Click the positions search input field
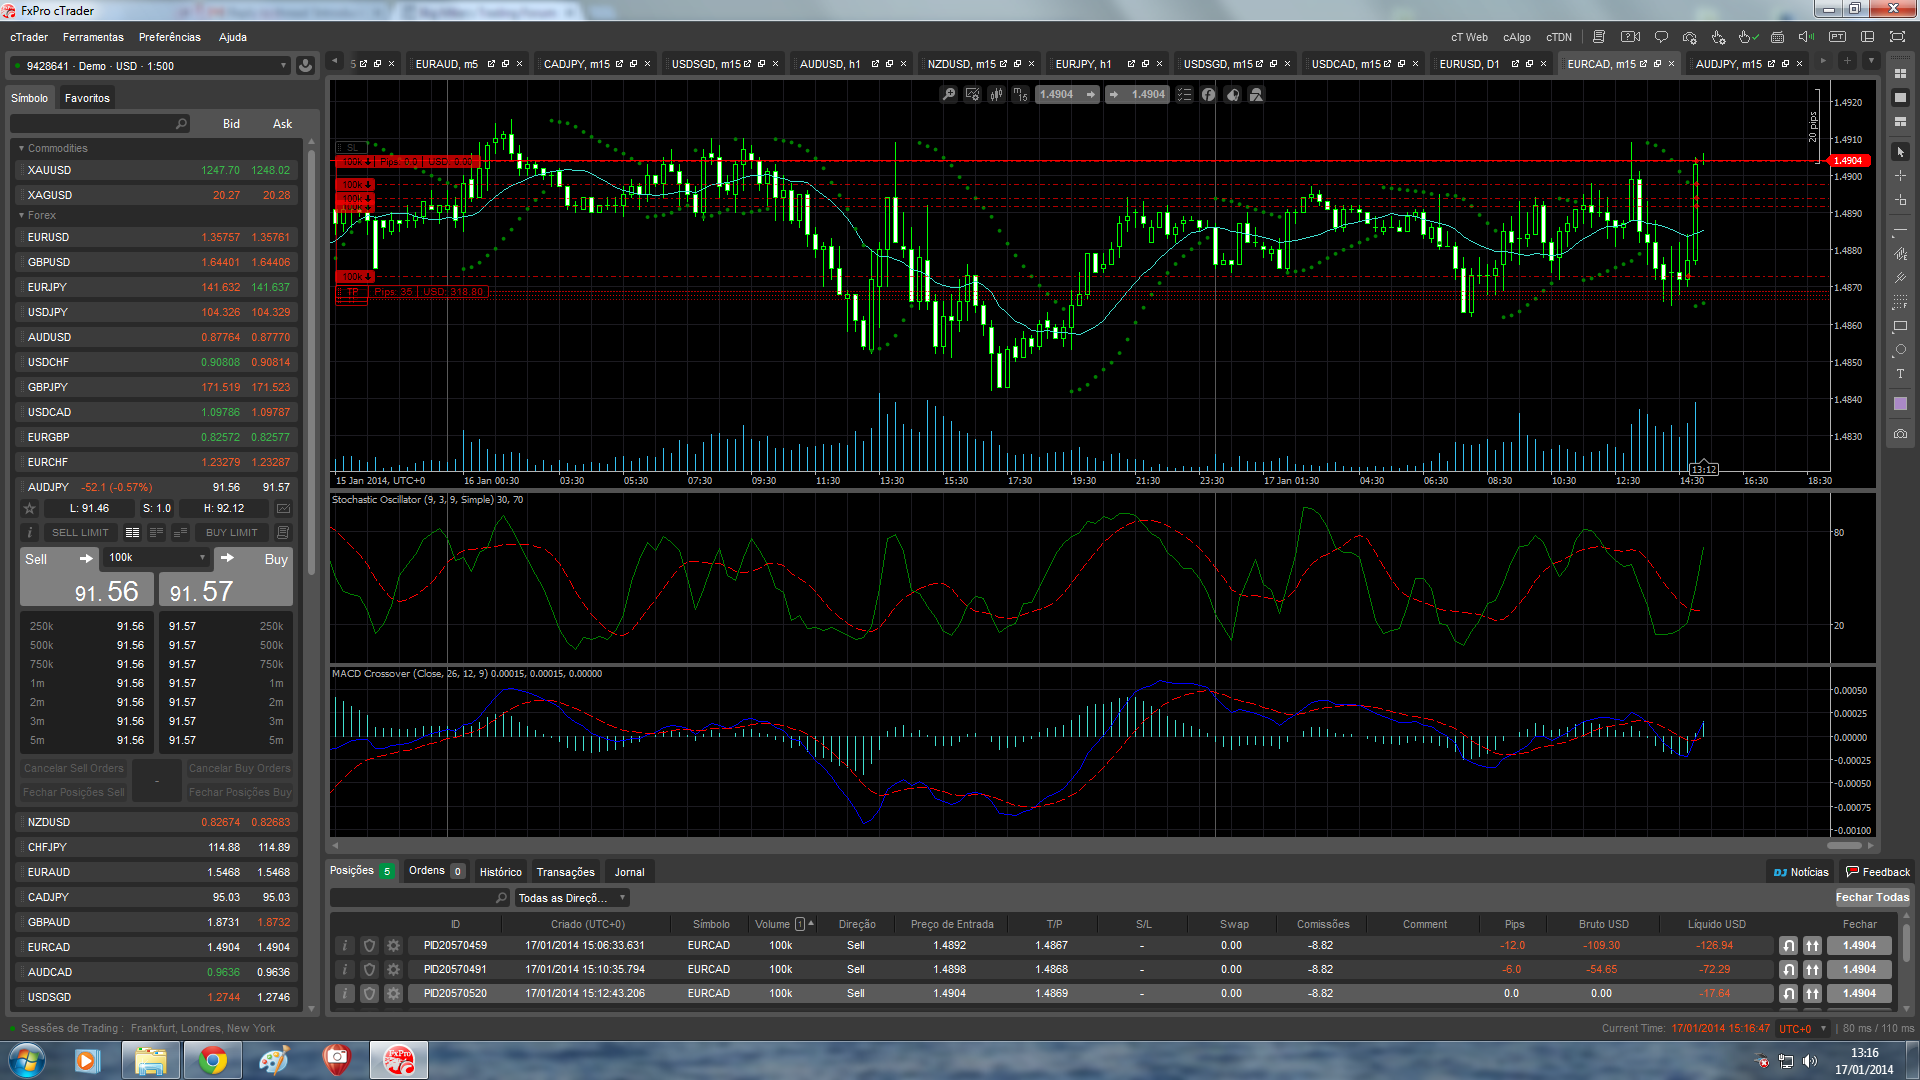This screenshot has height=1080, width=1920. pos(419,898)
